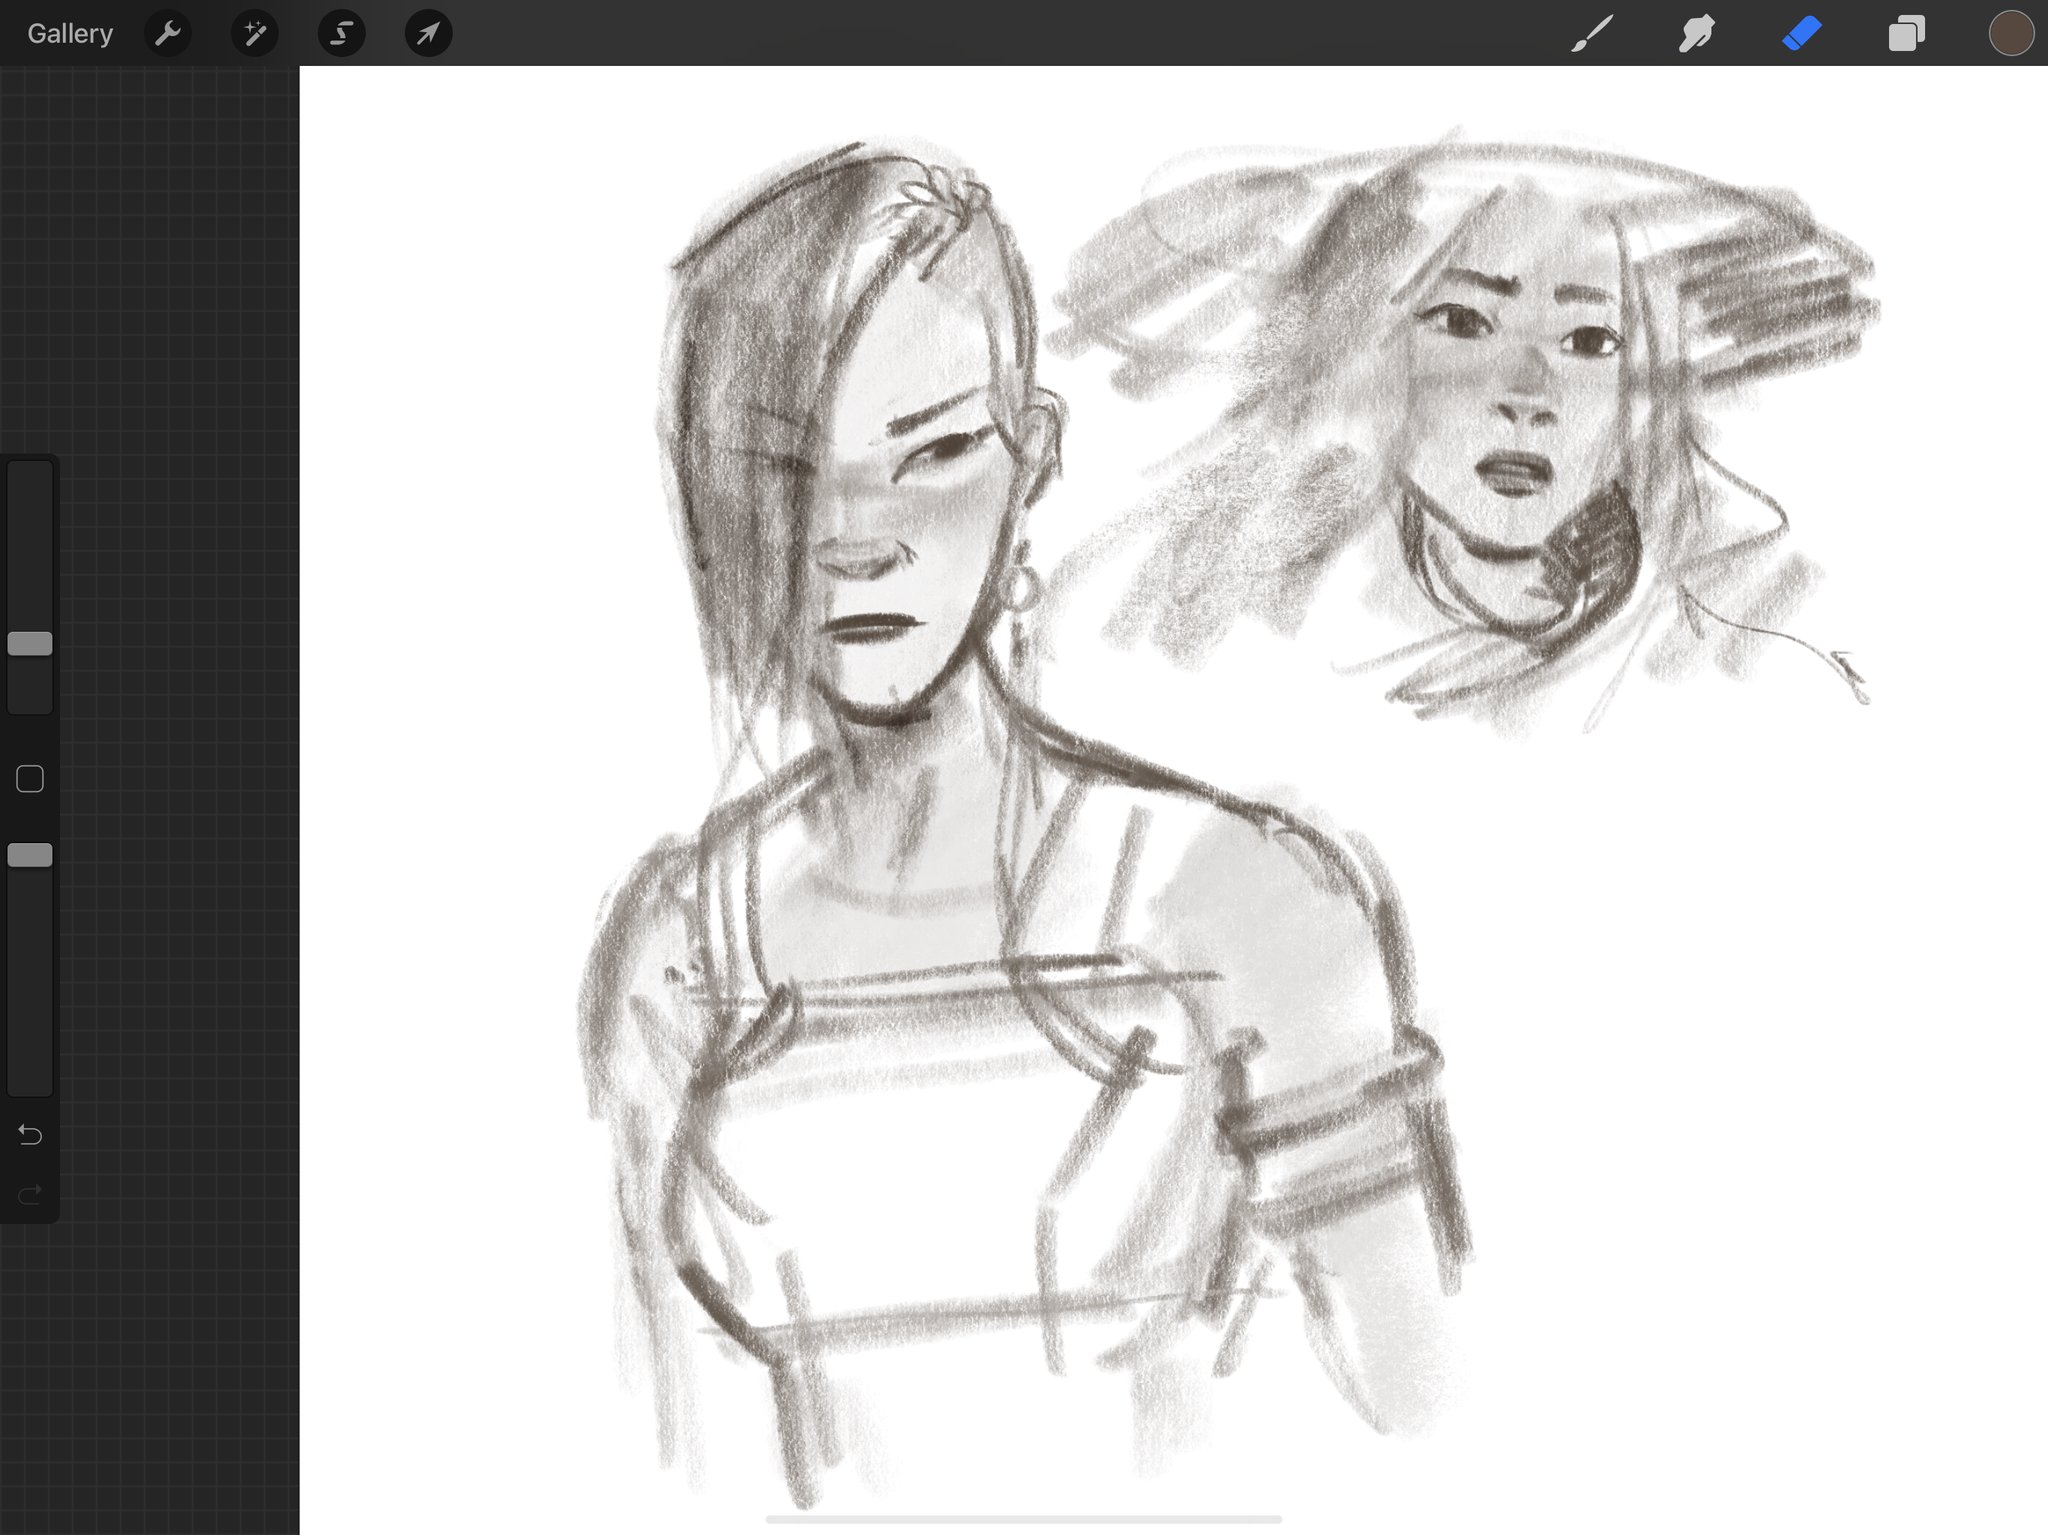Undo the last stroke
This screenshot has height=1535, width=2048.
(30, 1135)
